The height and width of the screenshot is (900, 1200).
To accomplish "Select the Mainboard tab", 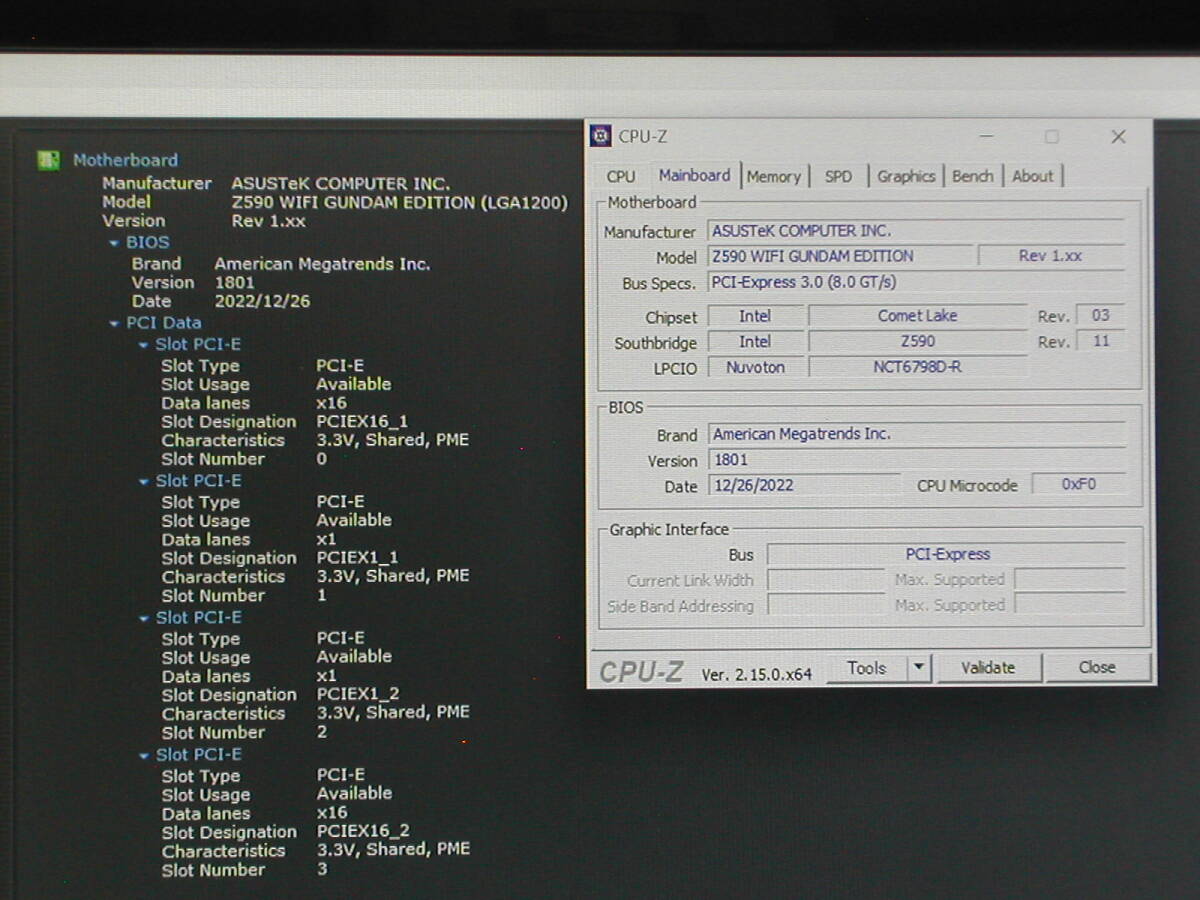I will pyautogui.click(x=694, y=175).
